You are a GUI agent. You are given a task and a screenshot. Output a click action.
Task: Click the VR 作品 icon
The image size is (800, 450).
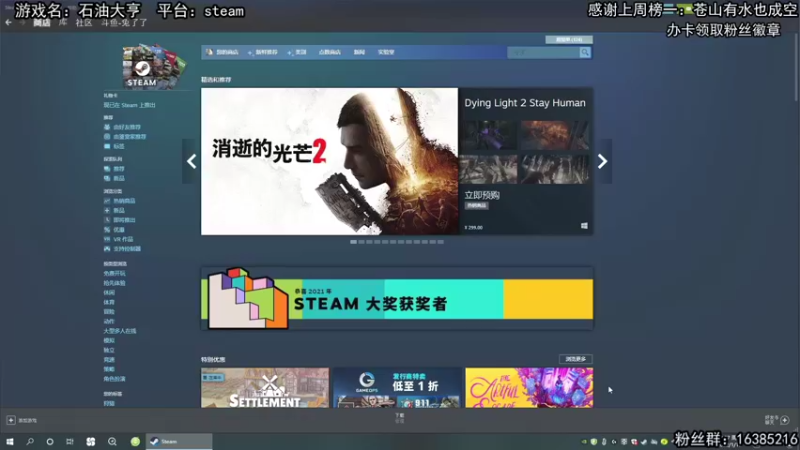coord(107,239)
